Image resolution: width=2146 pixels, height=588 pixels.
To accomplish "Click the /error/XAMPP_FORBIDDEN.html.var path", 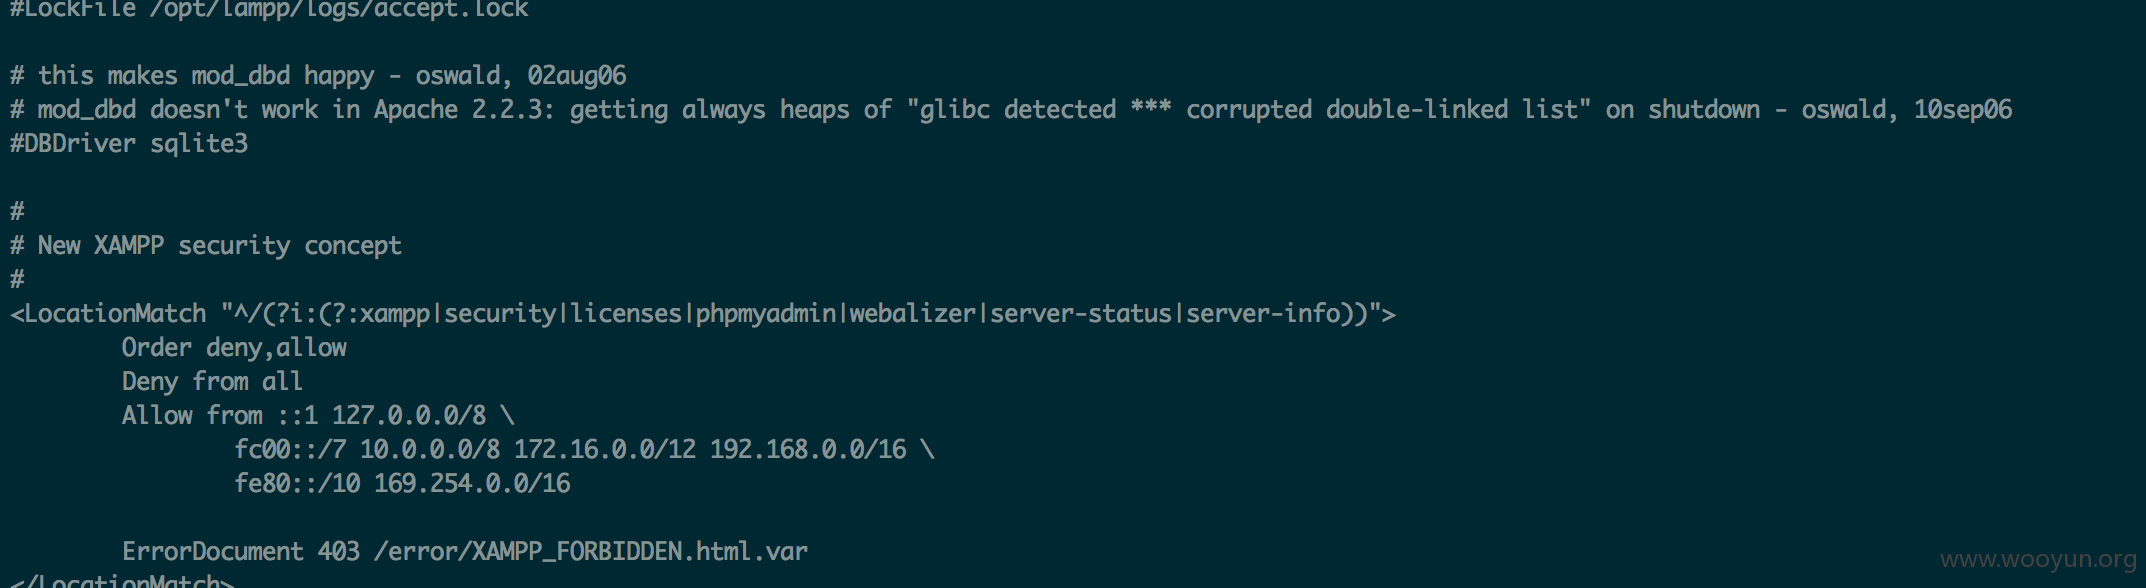I will (x=590, y=552).
